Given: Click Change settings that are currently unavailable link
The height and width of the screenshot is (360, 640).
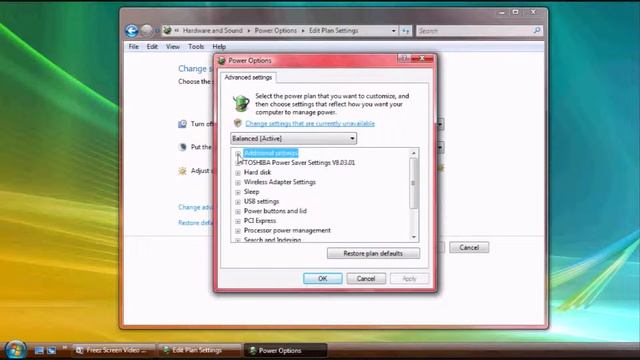Looking at the screenshot, I should point(310,123).
